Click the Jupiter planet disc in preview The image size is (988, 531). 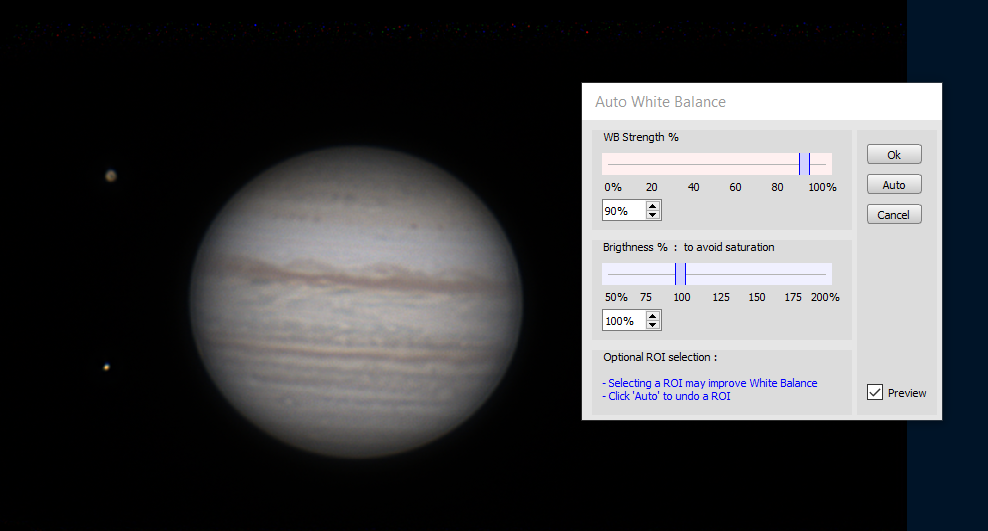(x=356, y=302)
